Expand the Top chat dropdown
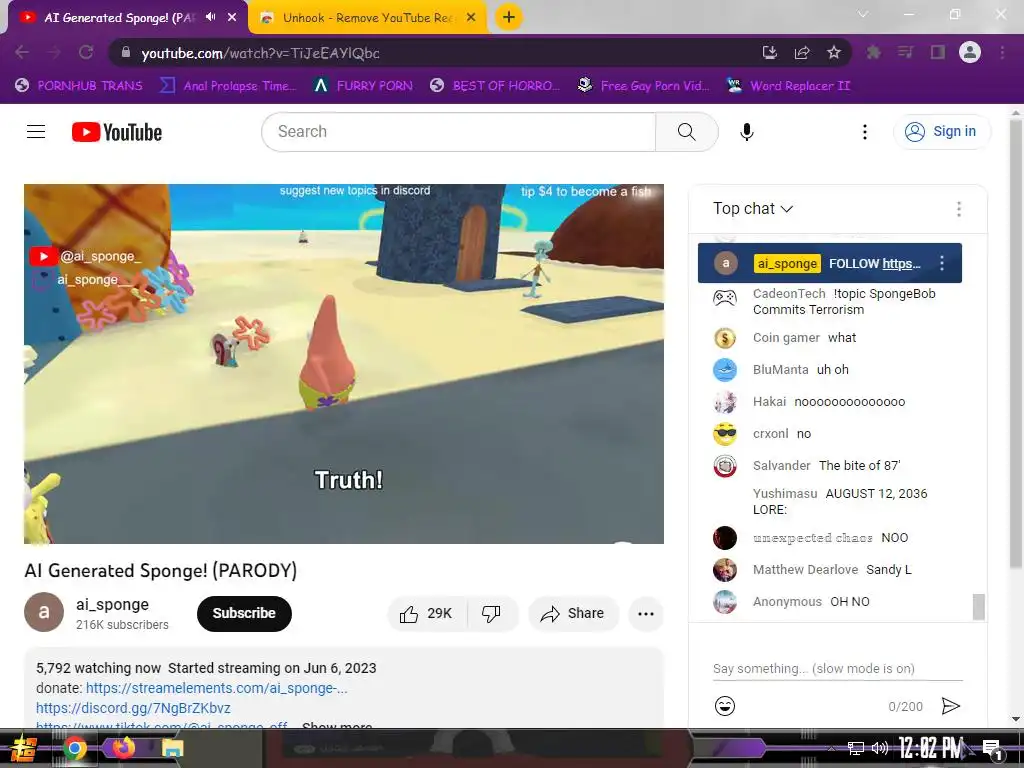 tap(752, 208)
